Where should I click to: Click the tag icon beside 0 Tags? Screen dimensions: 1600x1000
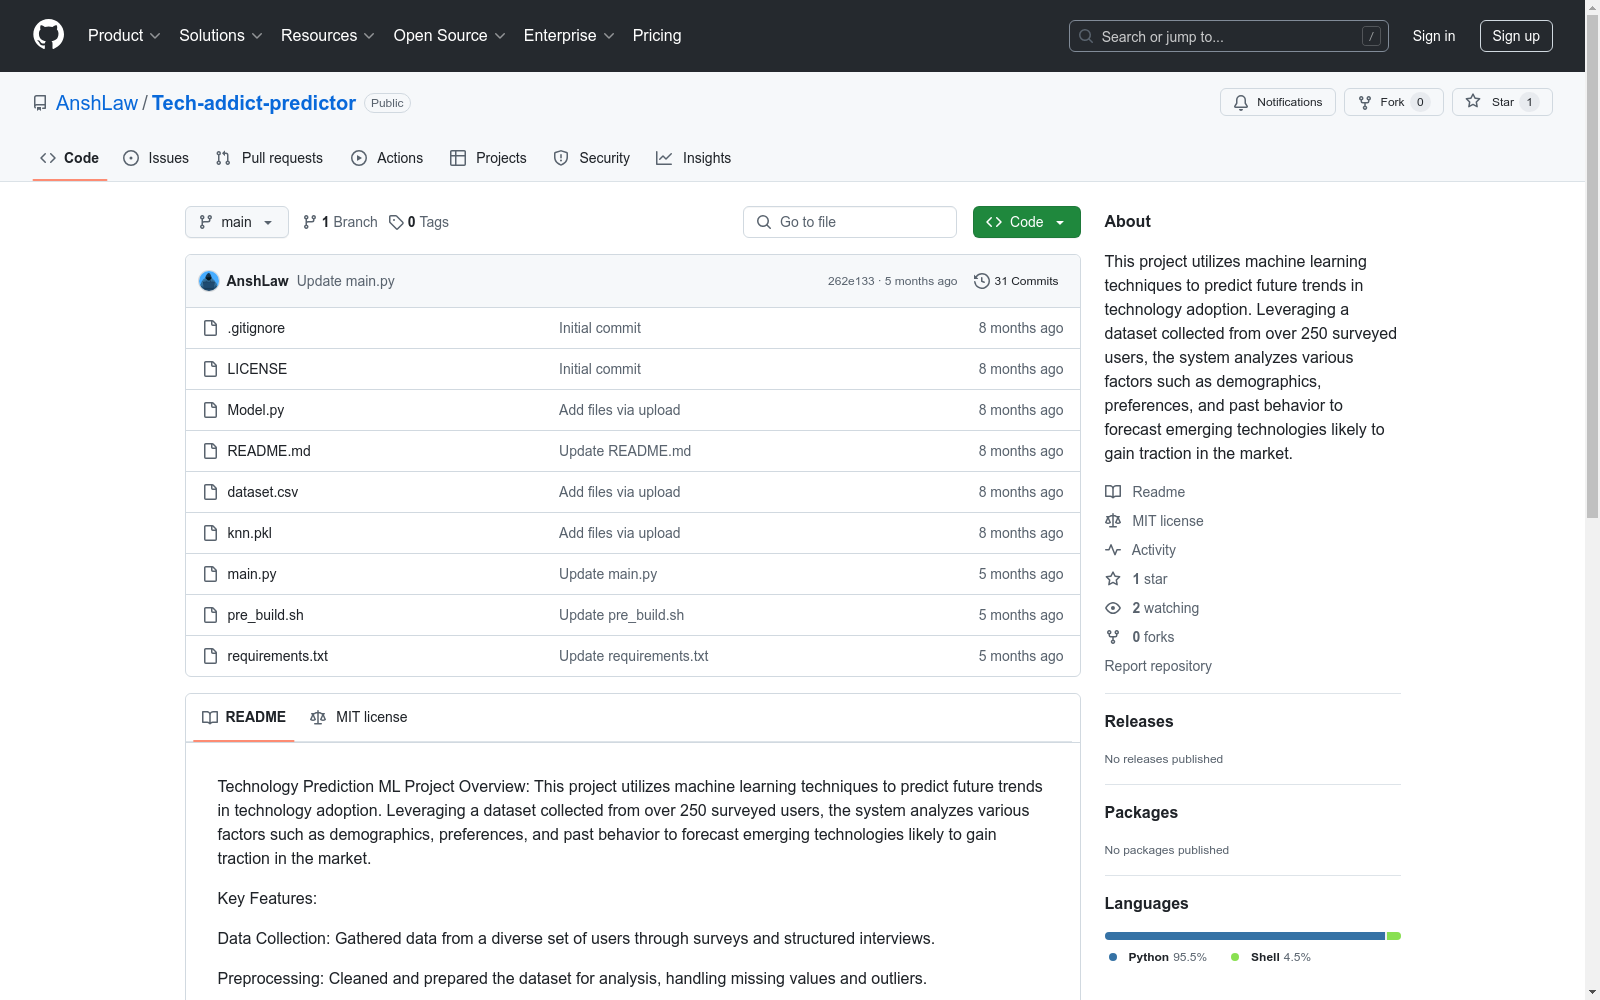[x=396, y=222]
